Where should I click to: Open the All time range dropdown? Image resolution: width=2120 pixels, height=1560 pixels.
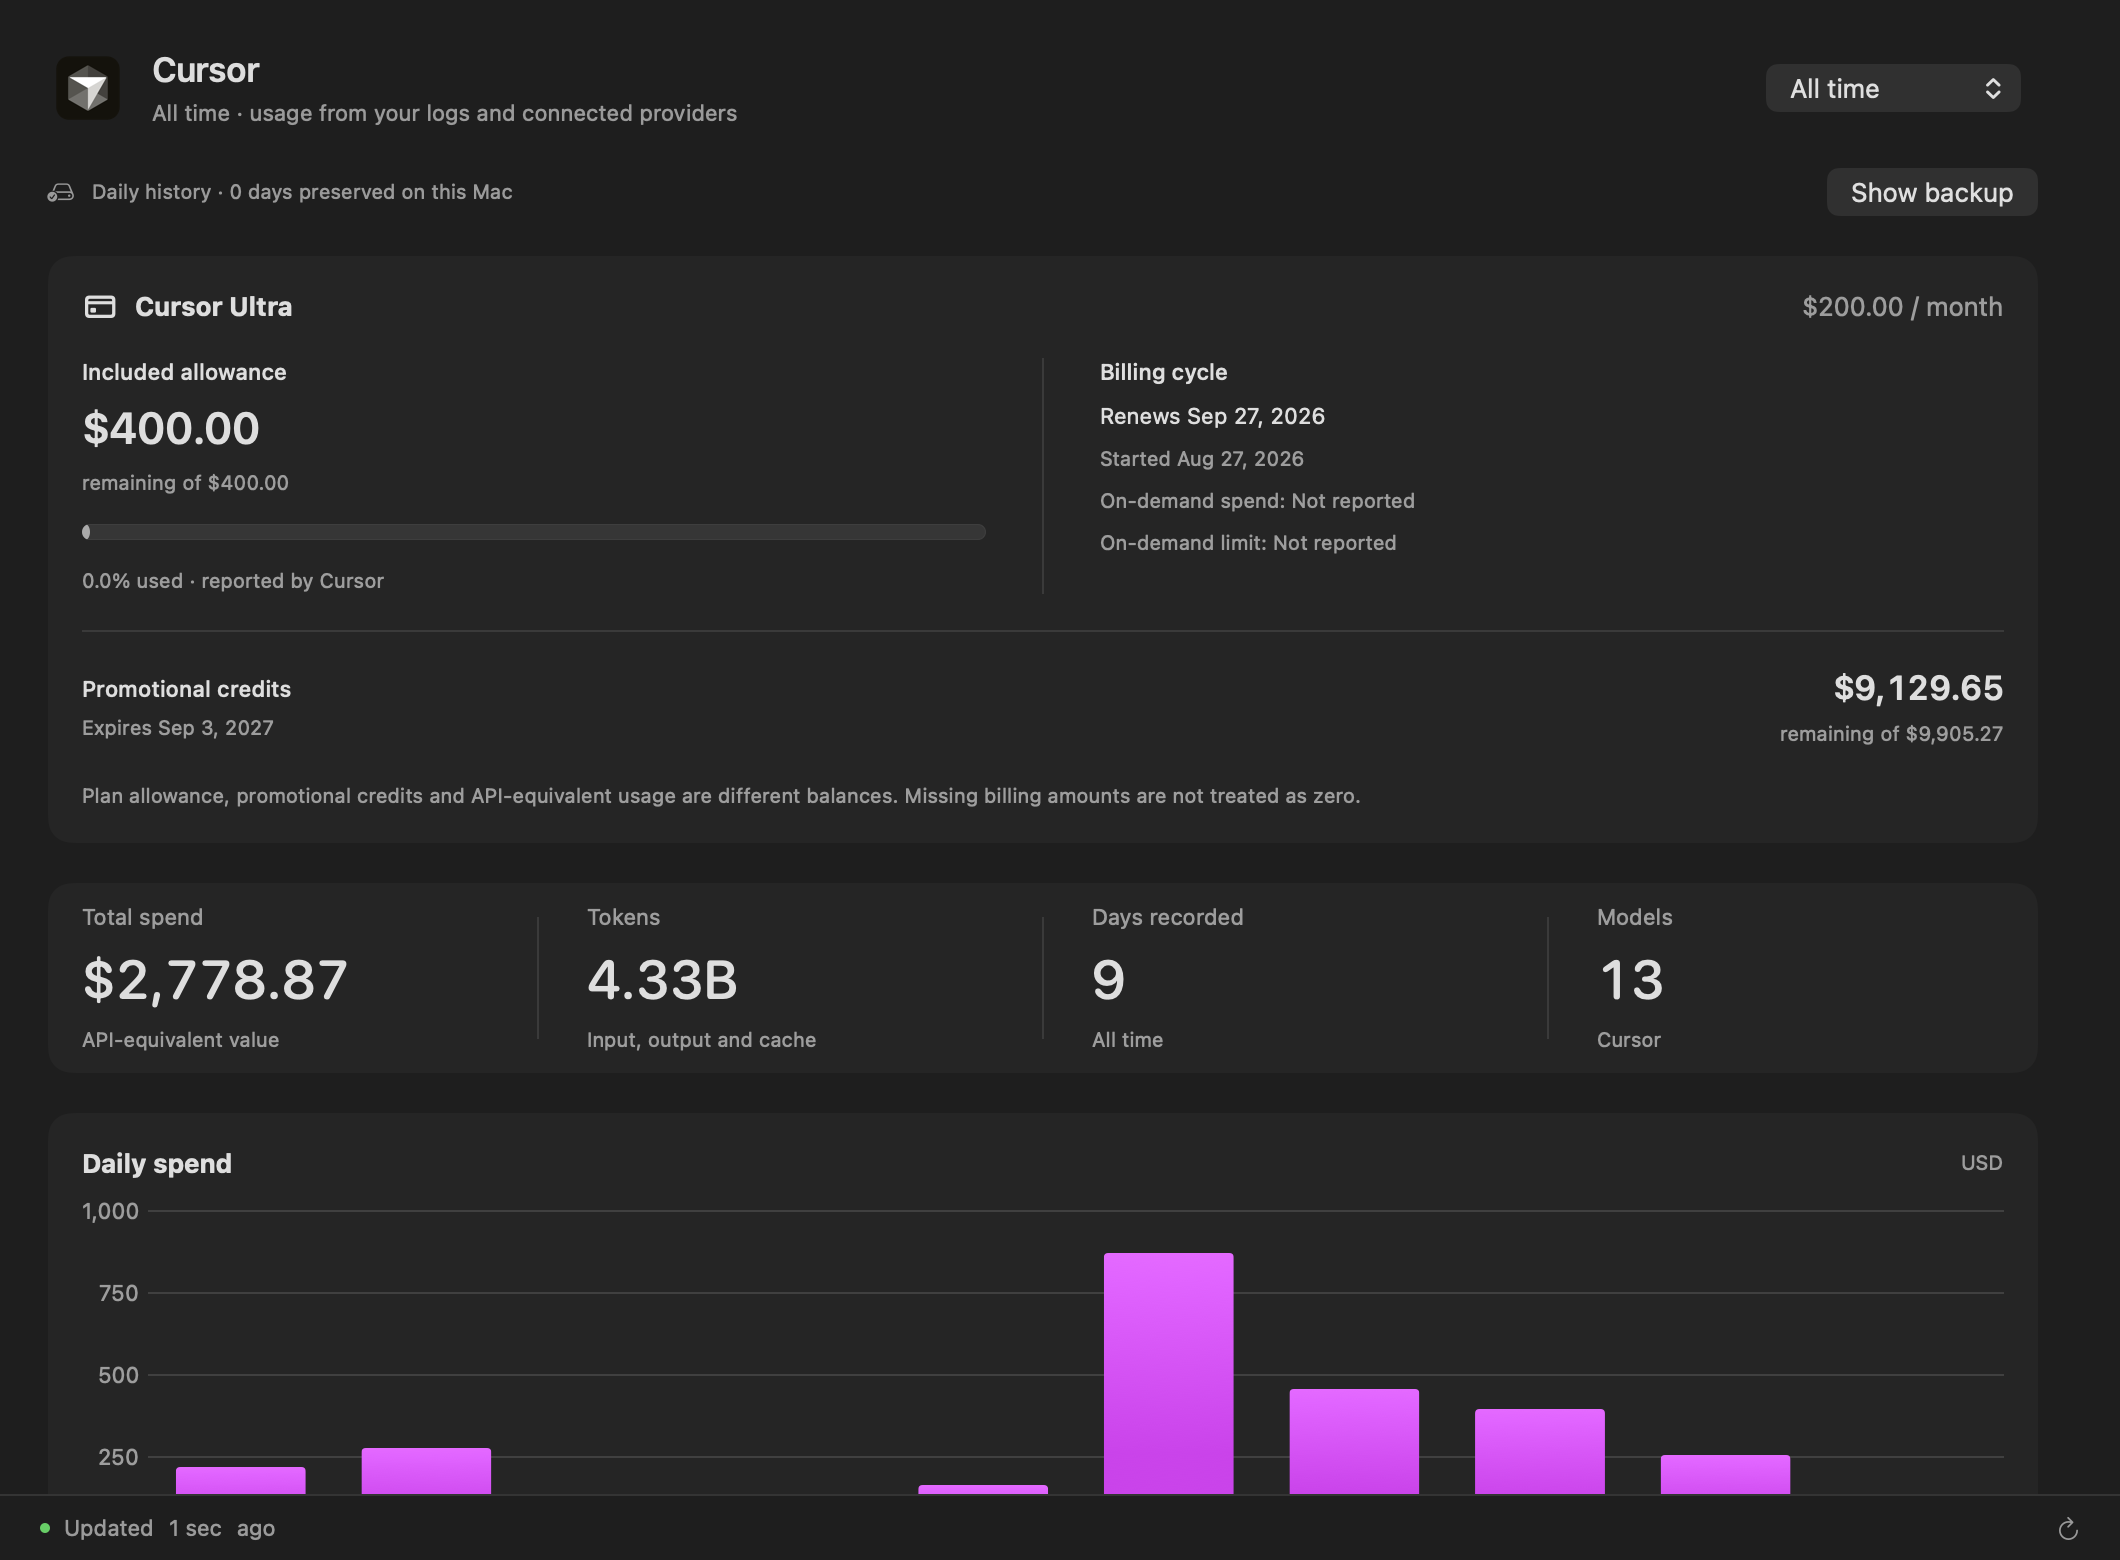(1893, 89)
